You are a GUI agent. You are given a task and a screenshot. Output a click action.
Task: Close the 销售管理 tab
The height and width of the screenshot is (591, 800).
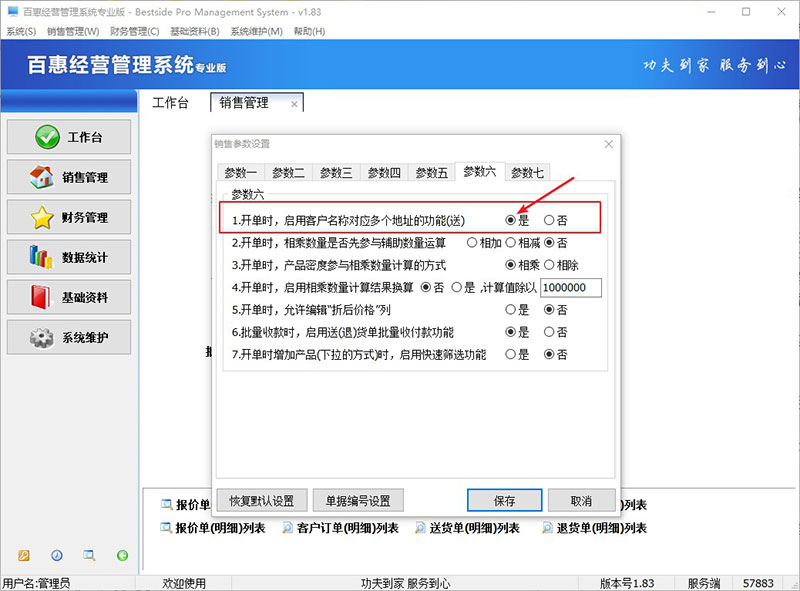click(x=294, y=104)
